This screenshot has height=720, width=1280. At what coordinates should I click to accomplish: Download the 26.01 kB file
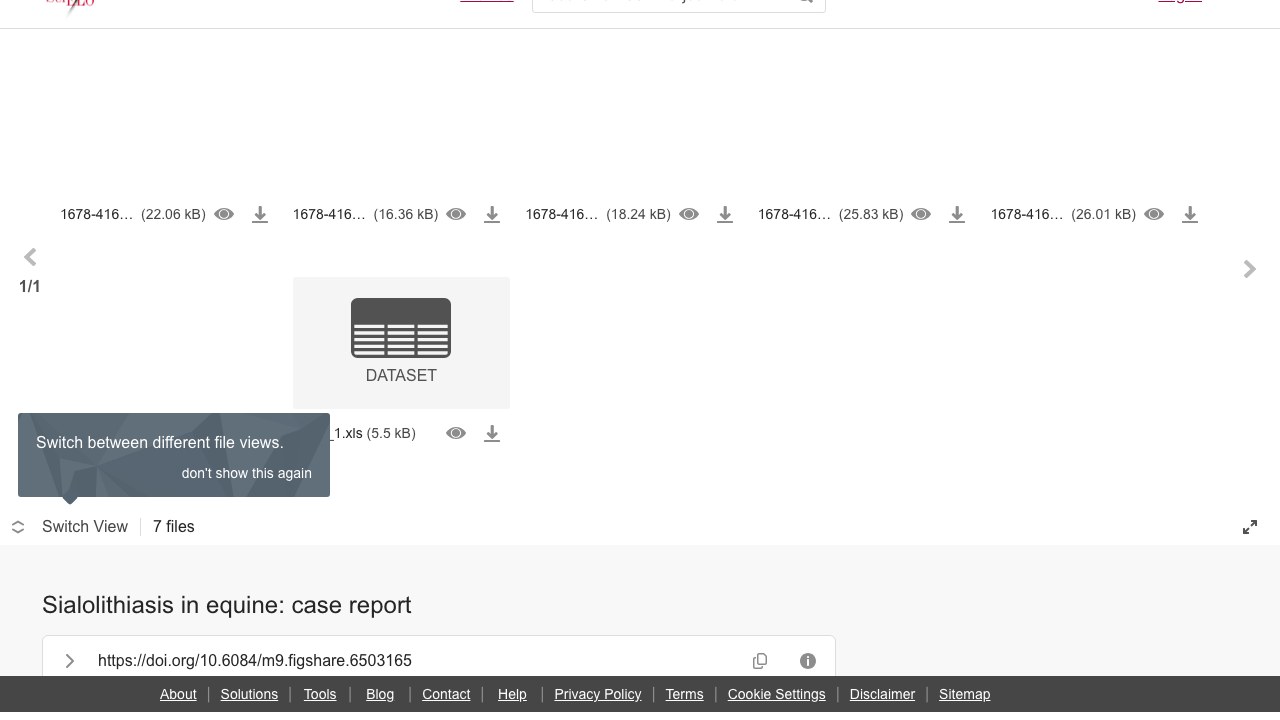(x=1190, y=214)
